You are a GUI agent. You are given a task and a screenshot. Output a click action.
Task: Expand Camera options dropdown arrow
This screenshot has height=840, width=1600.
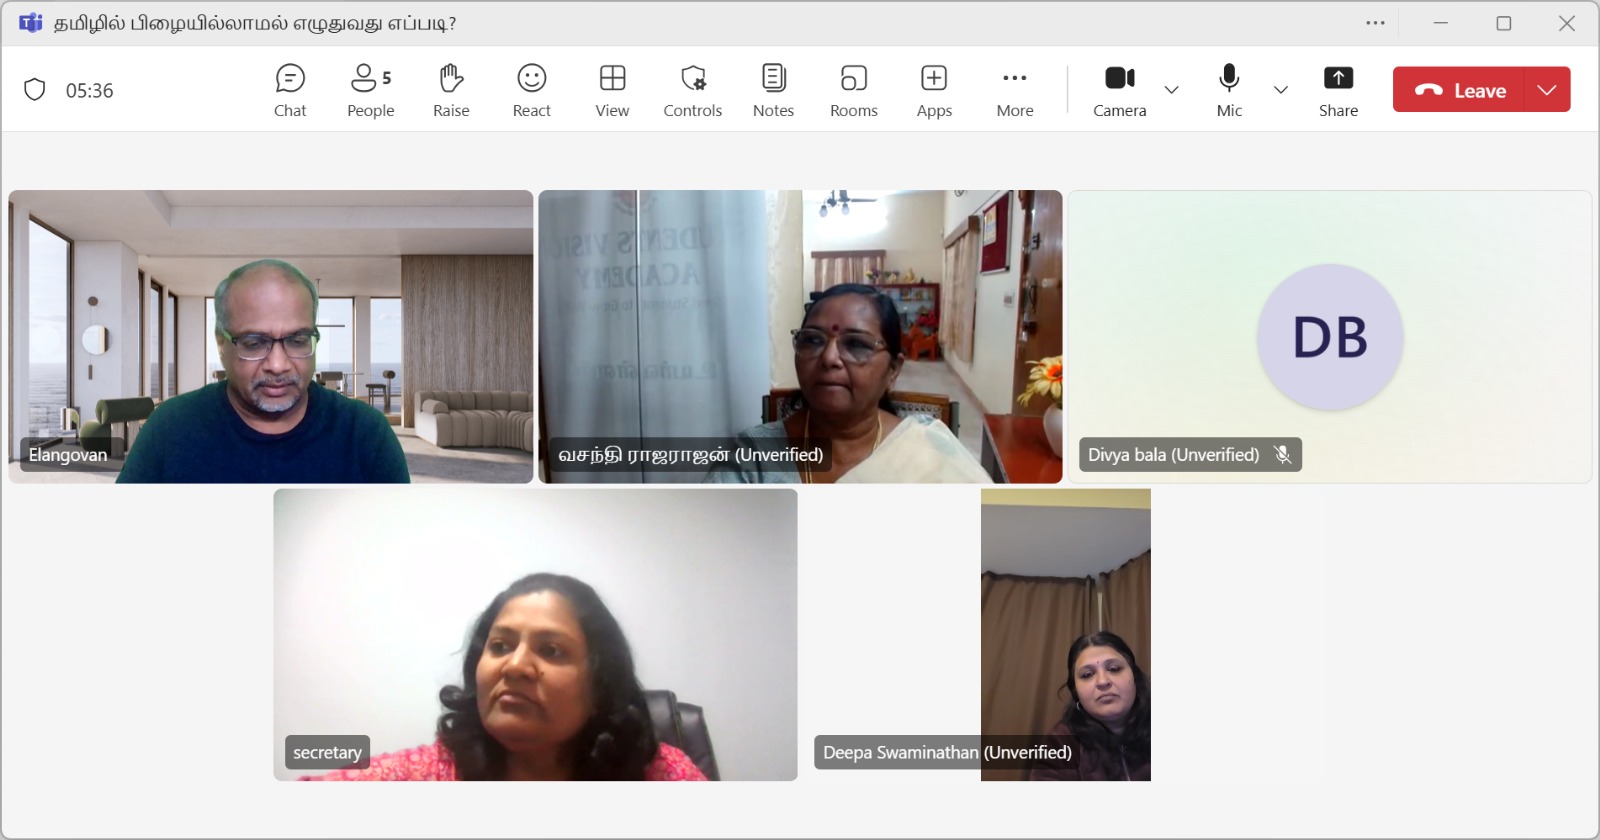click(1172, 90)
